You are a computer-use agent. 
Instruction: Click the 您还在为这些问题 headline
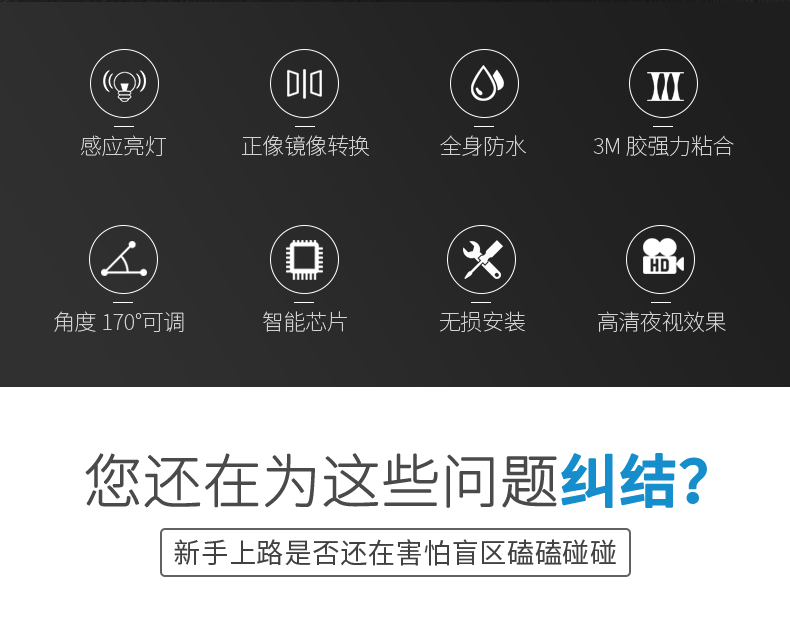coord(322,480)
